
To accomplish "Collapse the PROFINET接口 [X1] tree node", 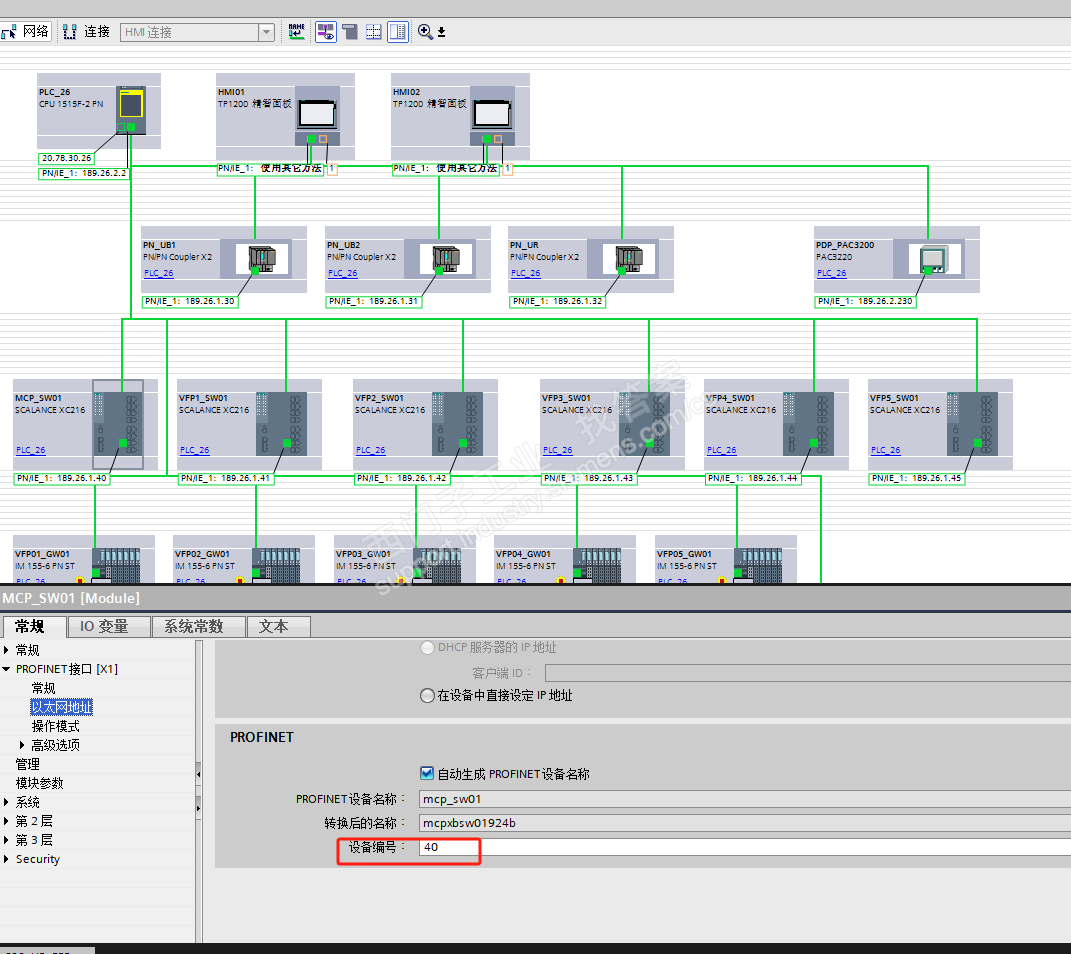I will point(6,669).
